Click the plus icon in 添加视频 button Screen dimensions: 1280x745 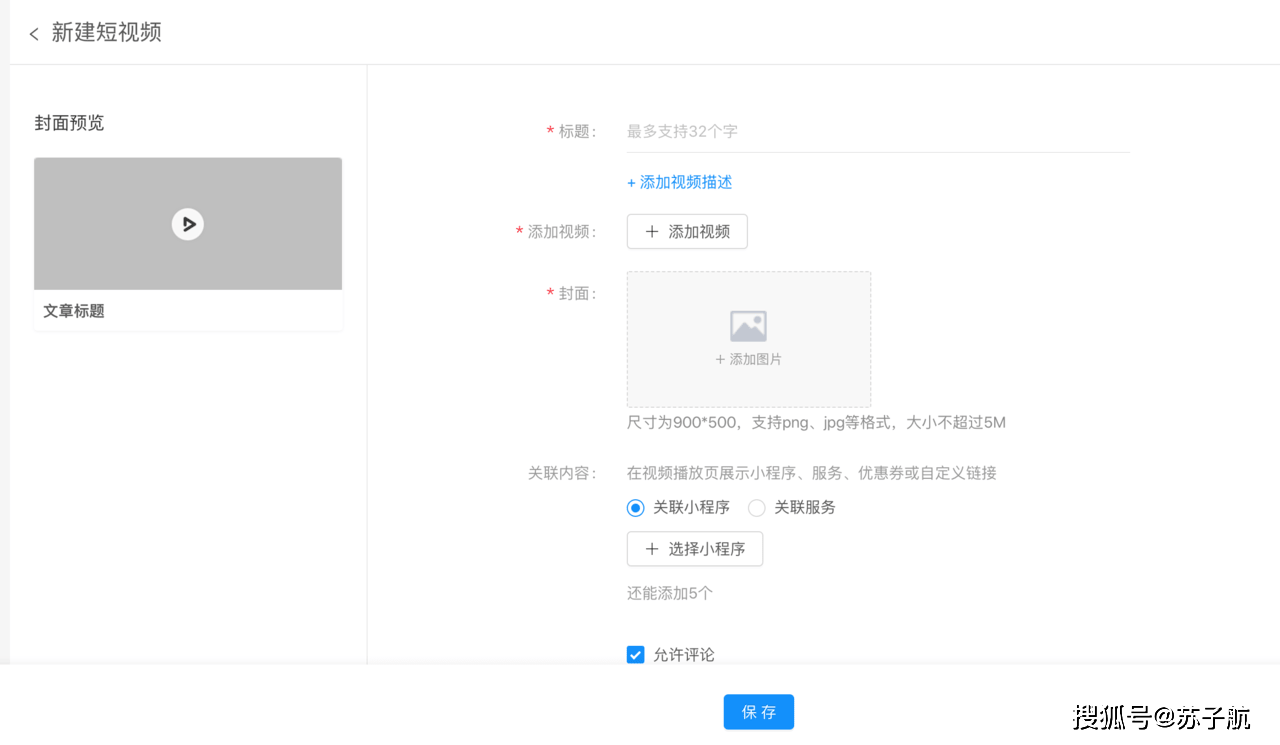pos(652,232)
